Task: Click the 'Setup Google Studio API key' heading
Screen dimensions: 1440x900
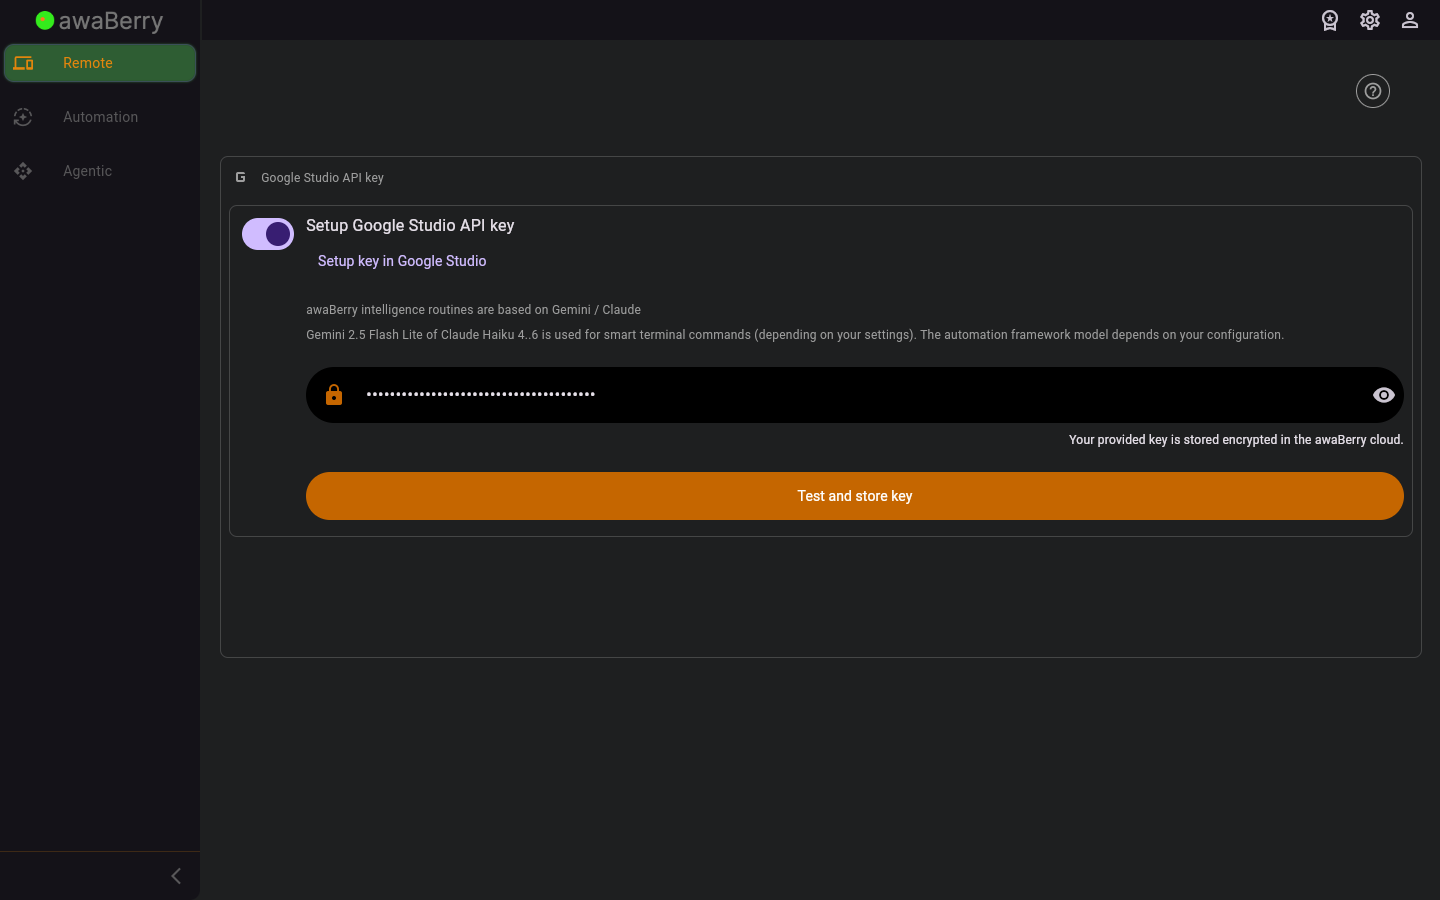Action: (x=410, y=226)
